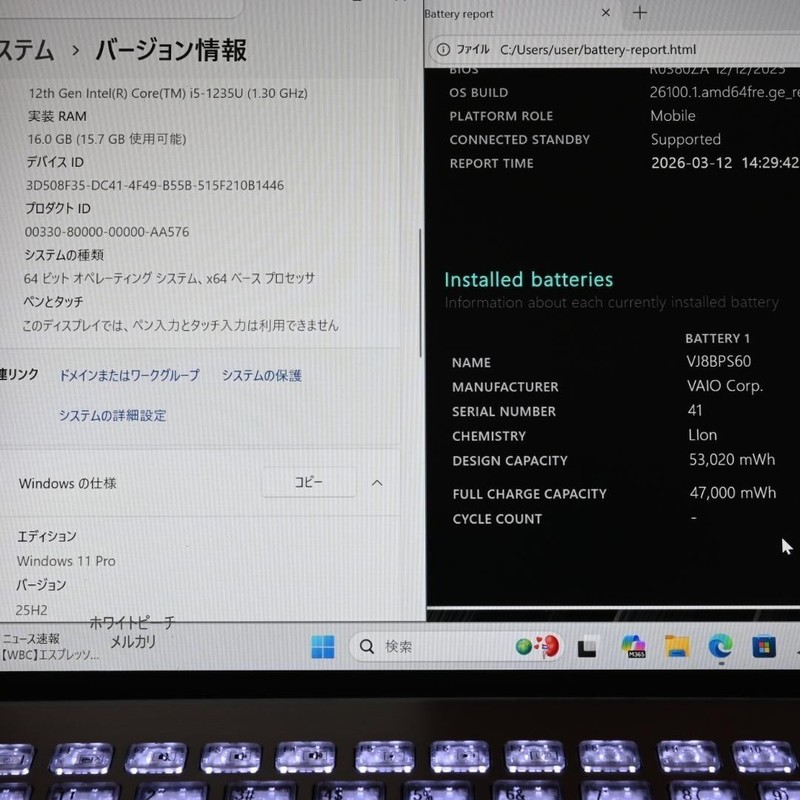The image size is (800, 800).
Task: Open File Explorer from the taskbar
Action: pyautogui.click(x=677, y=646)
